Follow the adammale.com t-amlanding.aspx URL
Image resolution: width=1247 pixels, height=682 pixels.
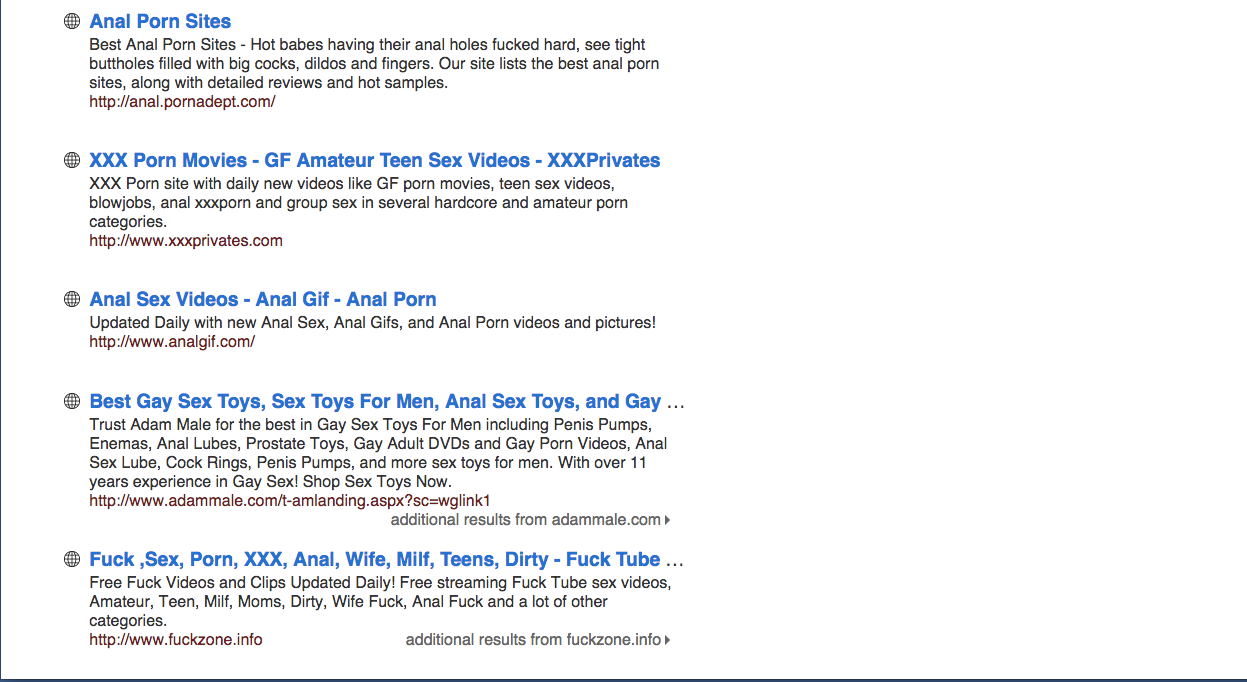[290, 500]
